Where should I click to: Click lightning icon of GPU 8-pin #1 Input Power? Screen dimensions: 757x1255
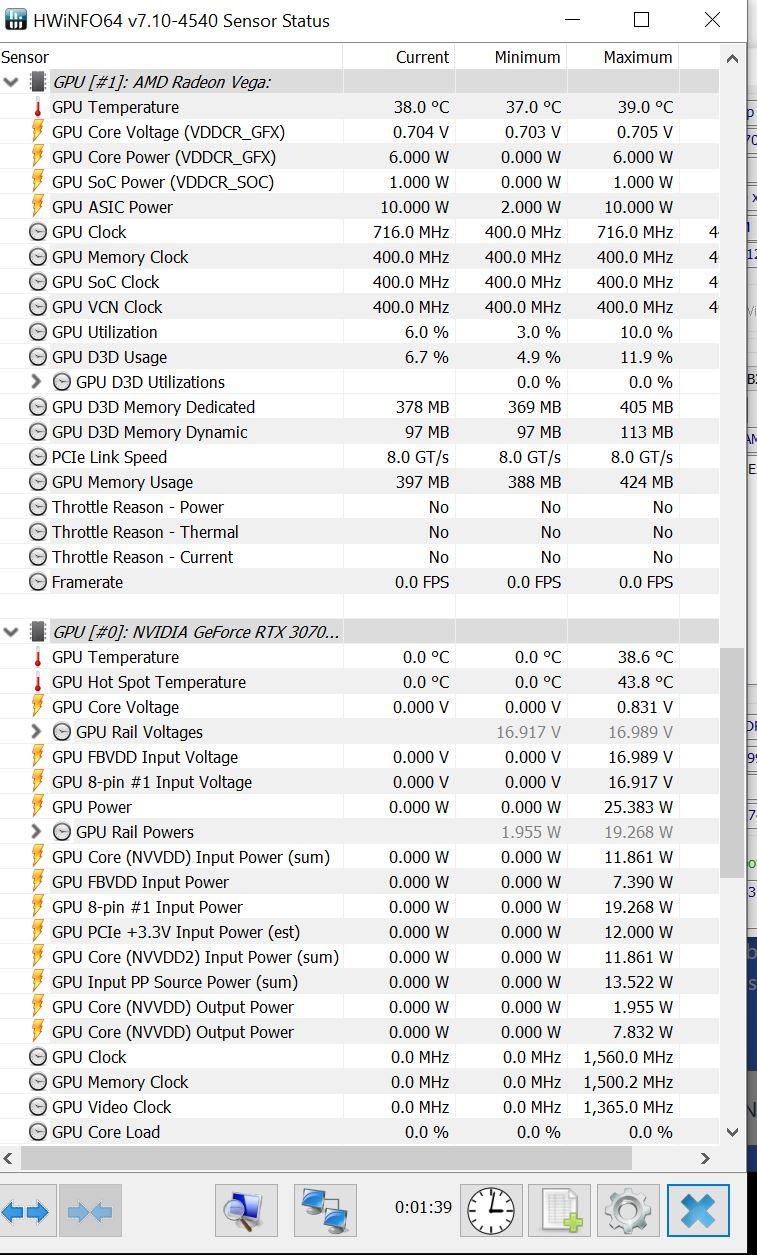click(38, 907)
